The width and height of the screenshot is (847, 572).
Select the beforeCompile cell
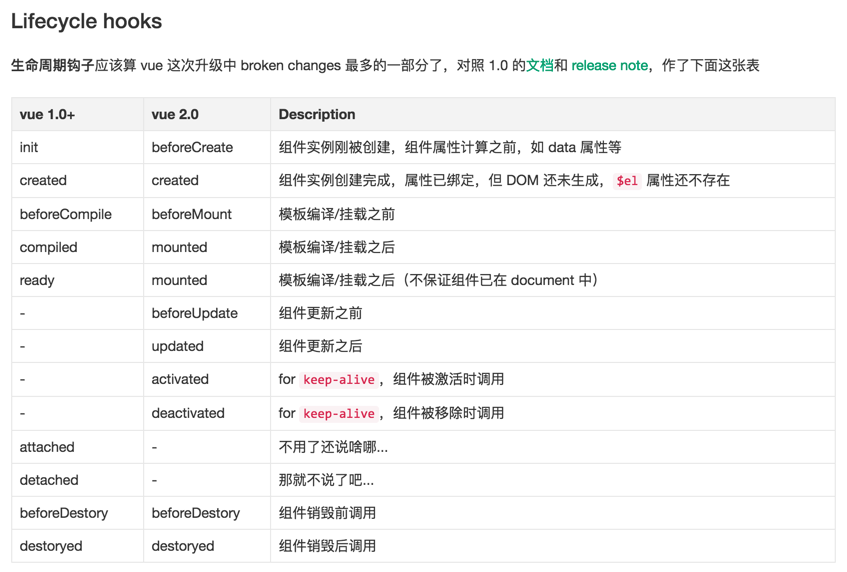(x=66, y=214)
